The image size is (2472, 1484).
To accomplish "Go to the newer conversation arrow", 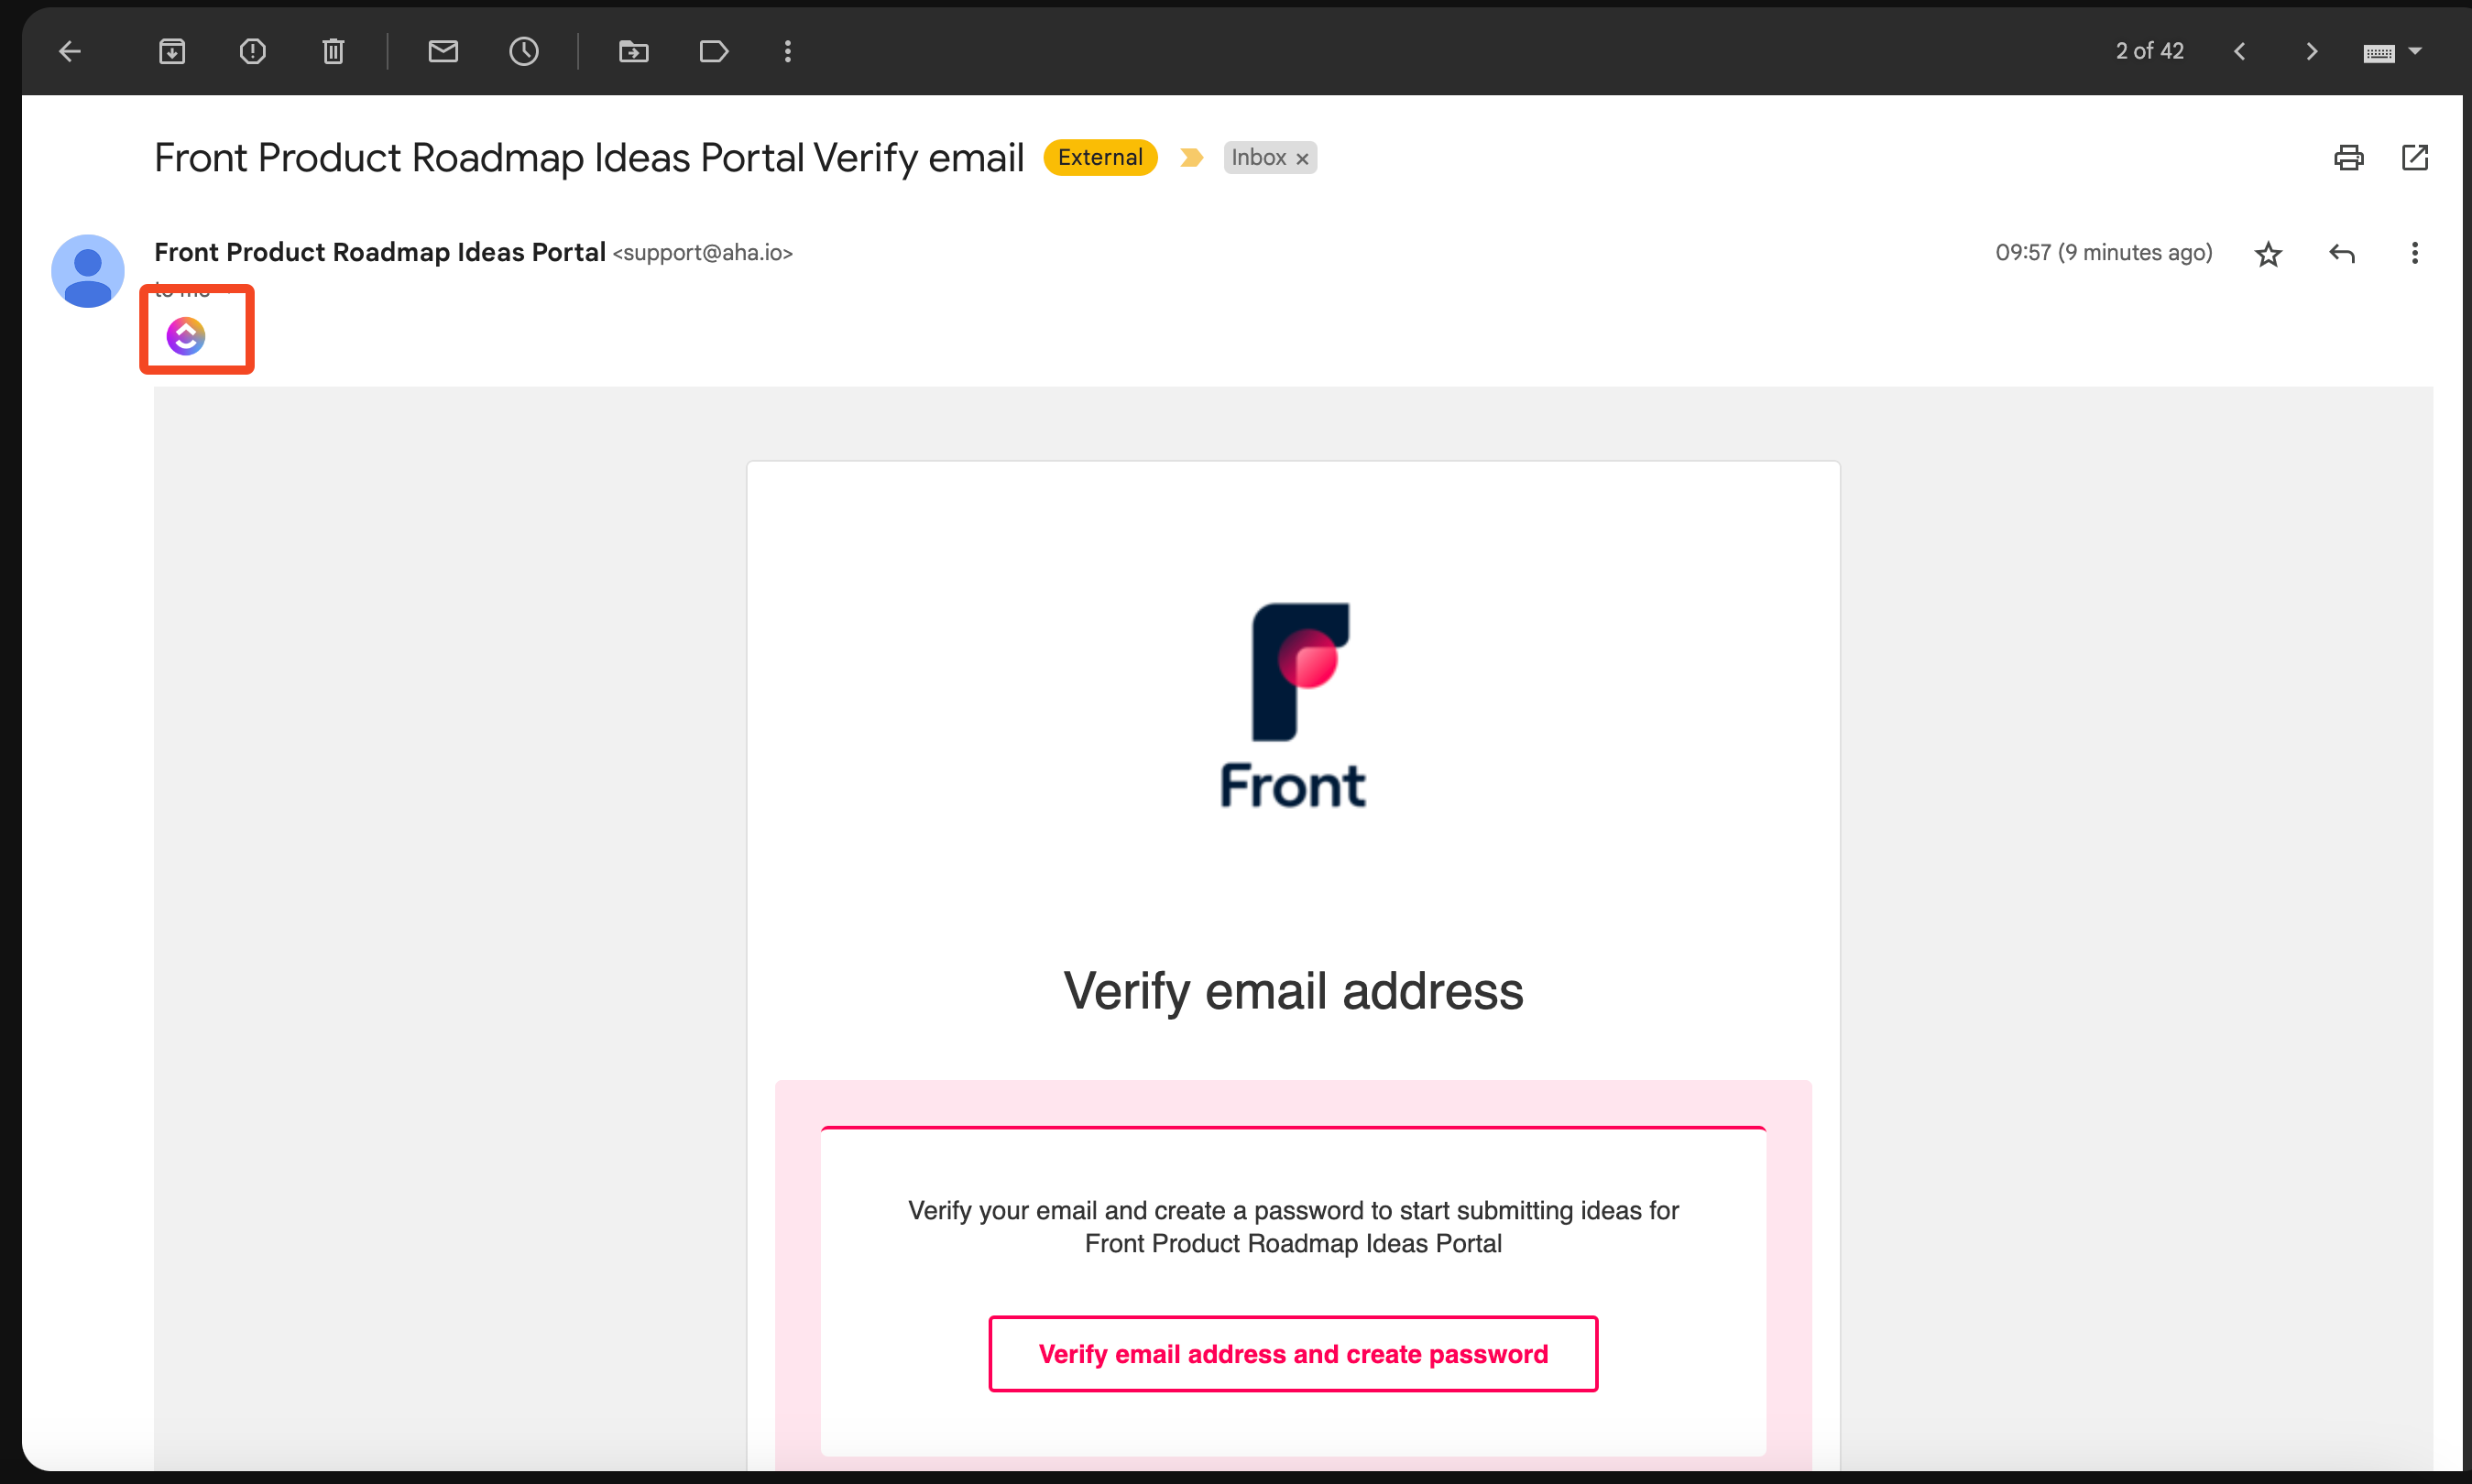I will click(x=2240, y=51).
